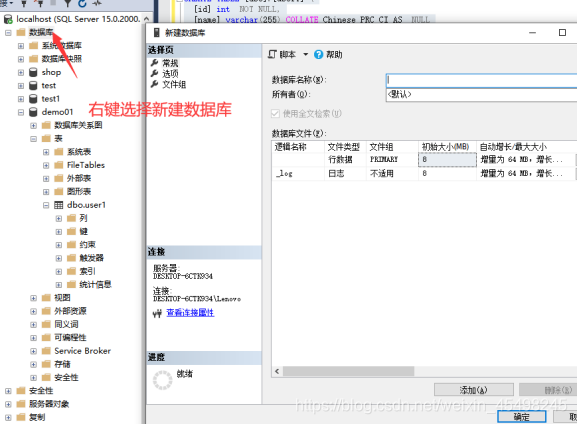Click the refresh icon in Object Explorer toolbar
577x424 pixels.
pyautogui.click(x=82, y=3)
